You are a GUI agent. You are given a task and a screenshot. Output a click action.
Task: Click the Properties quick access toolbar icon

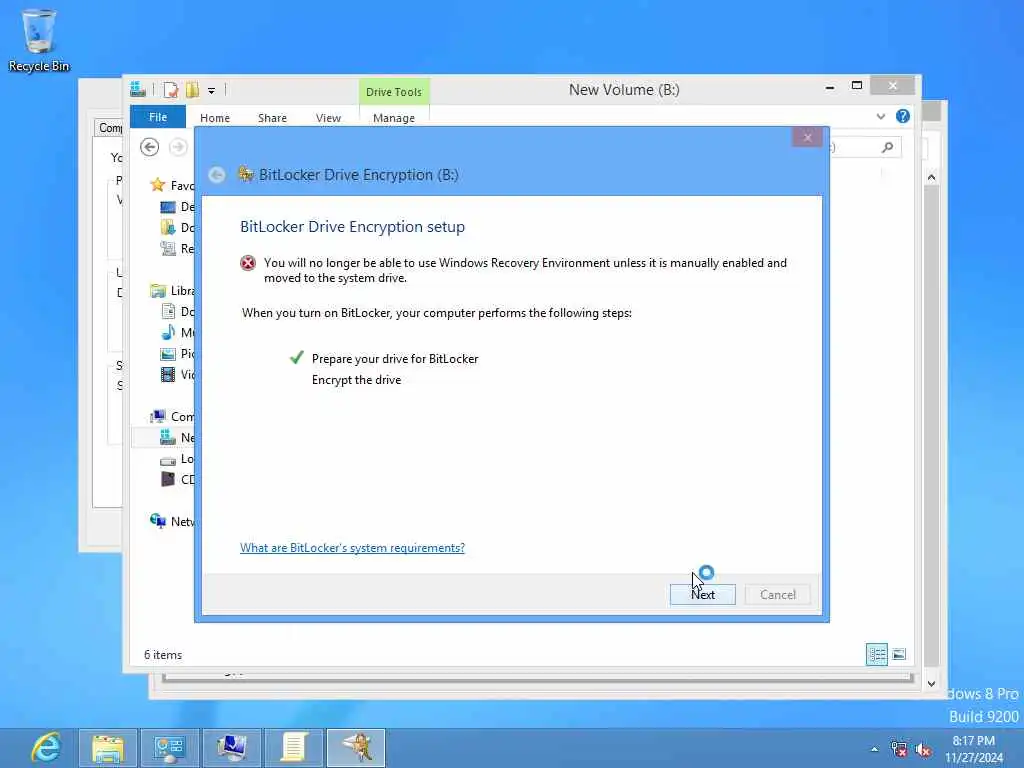point(170,89)
